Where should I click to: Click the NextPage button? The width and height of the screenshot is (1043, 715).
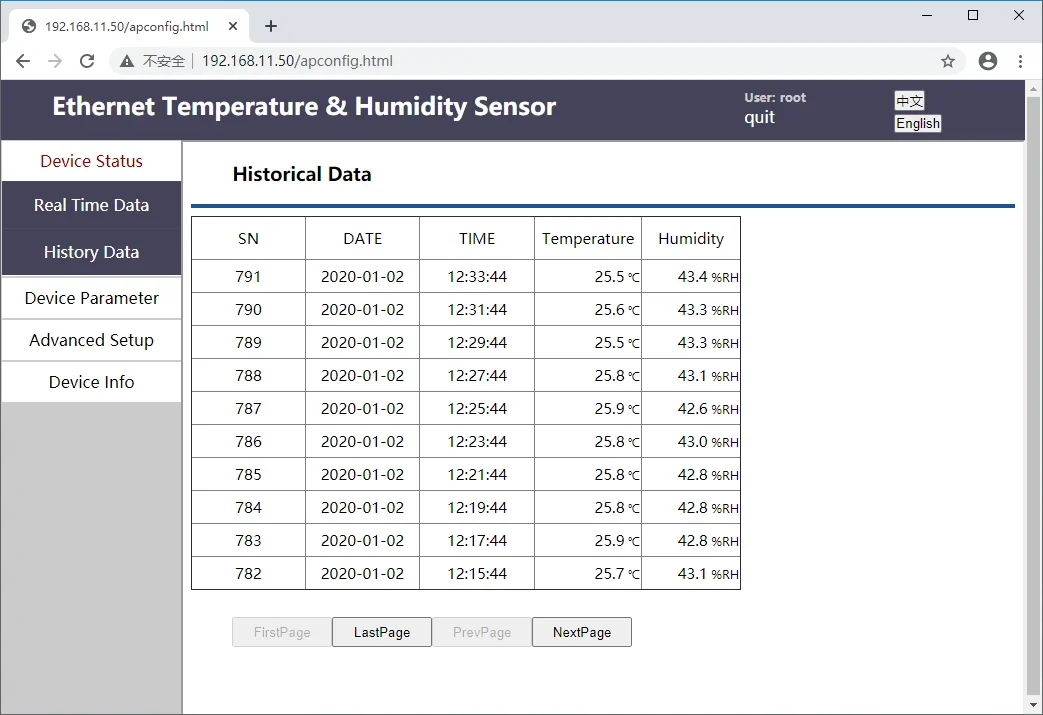coord(582,632)
